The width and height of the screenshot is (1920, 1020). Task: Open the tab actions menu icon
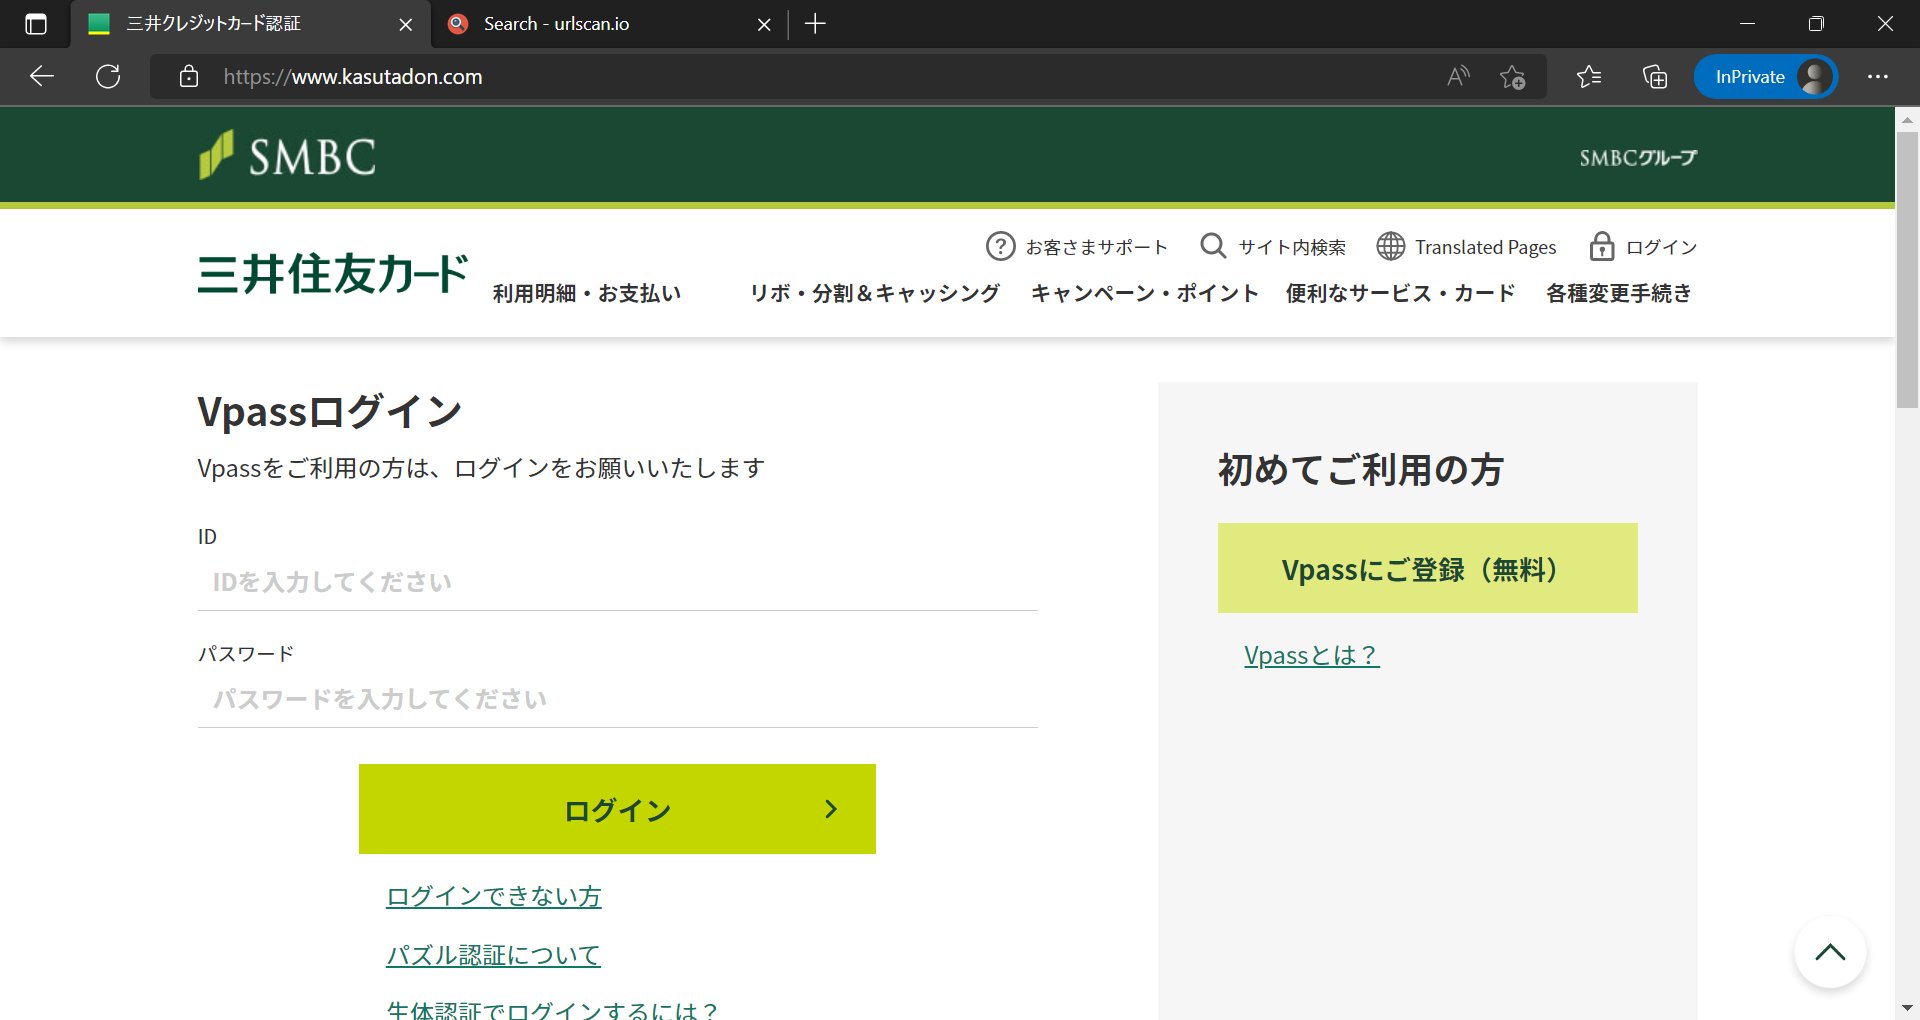36,24
